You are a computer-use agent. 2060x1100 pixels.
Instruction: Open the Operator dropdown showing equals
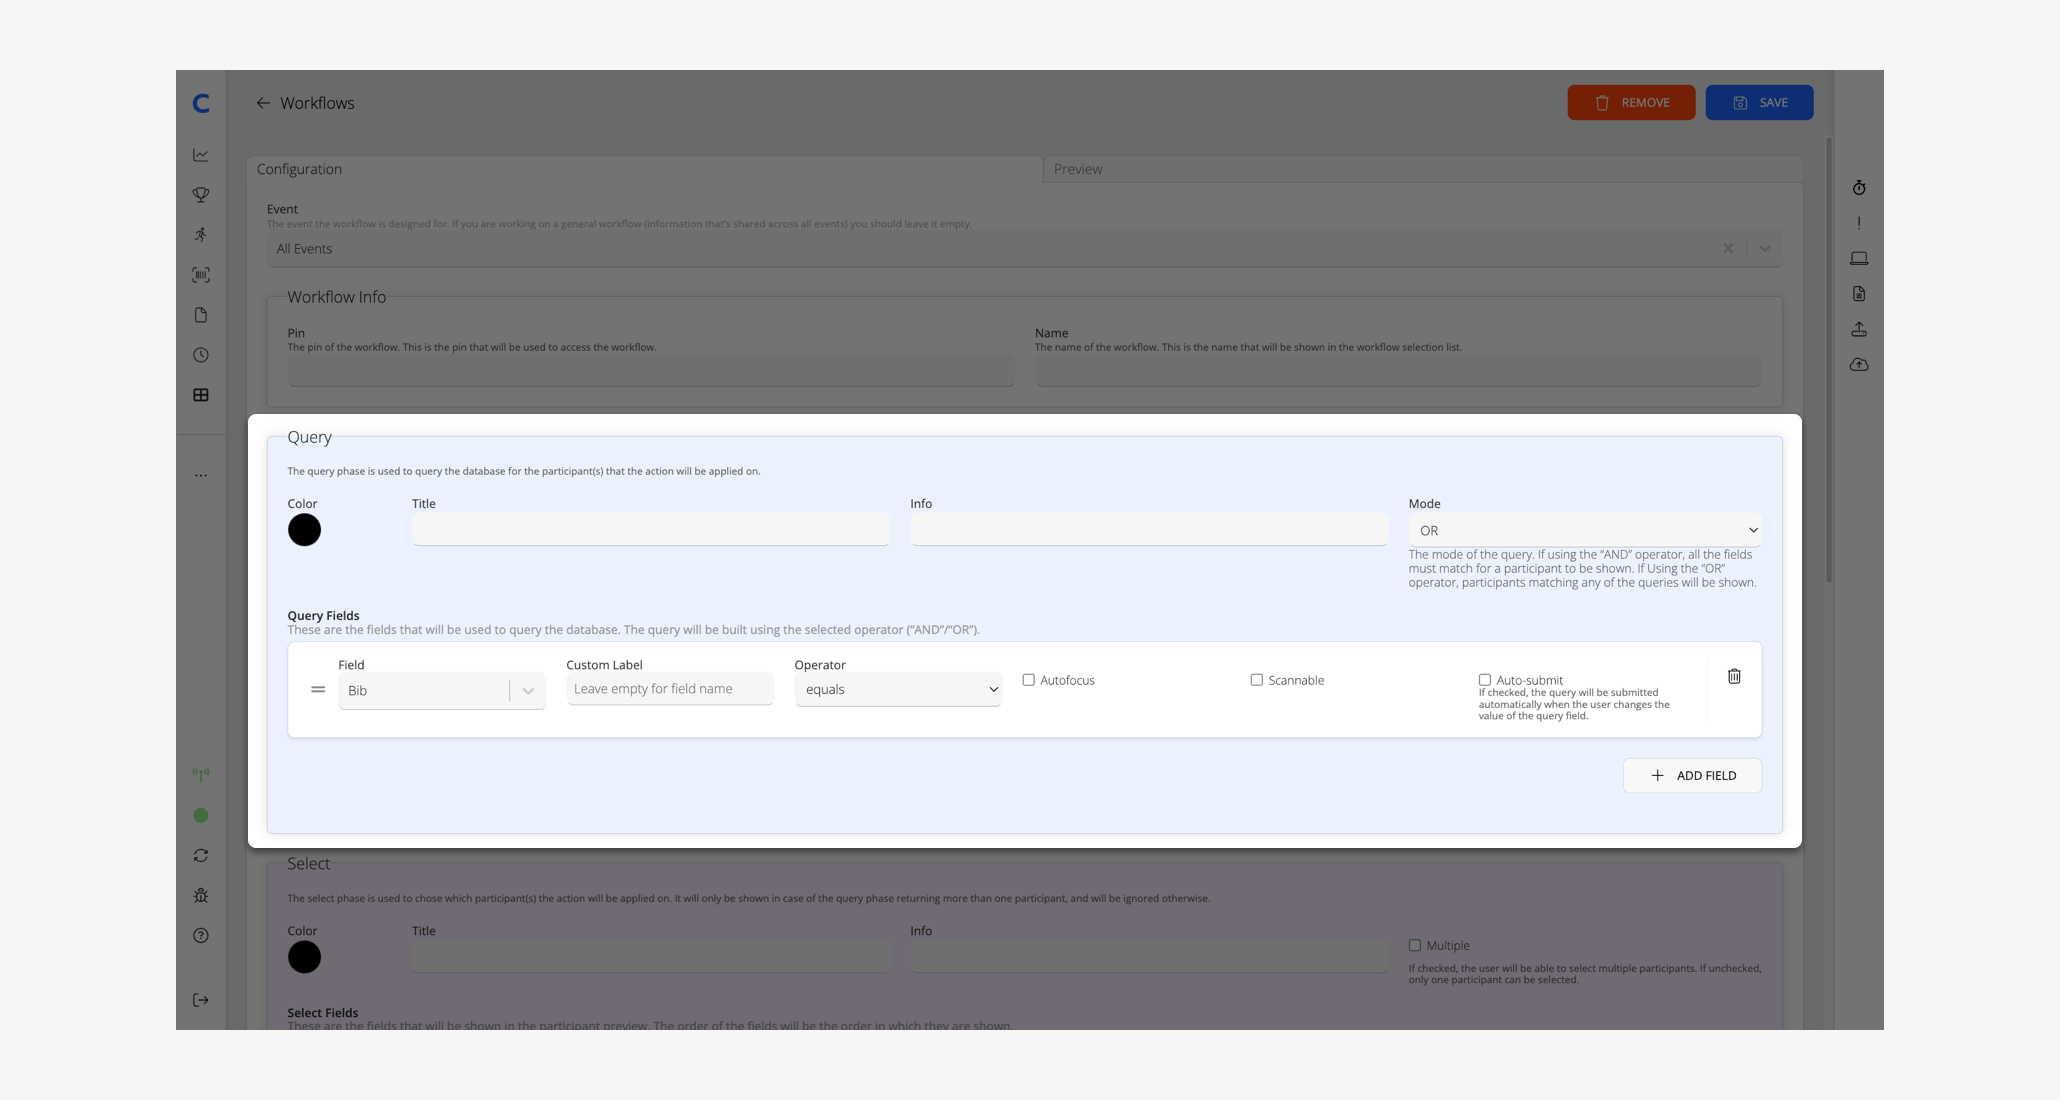click(x=898, y=690)
